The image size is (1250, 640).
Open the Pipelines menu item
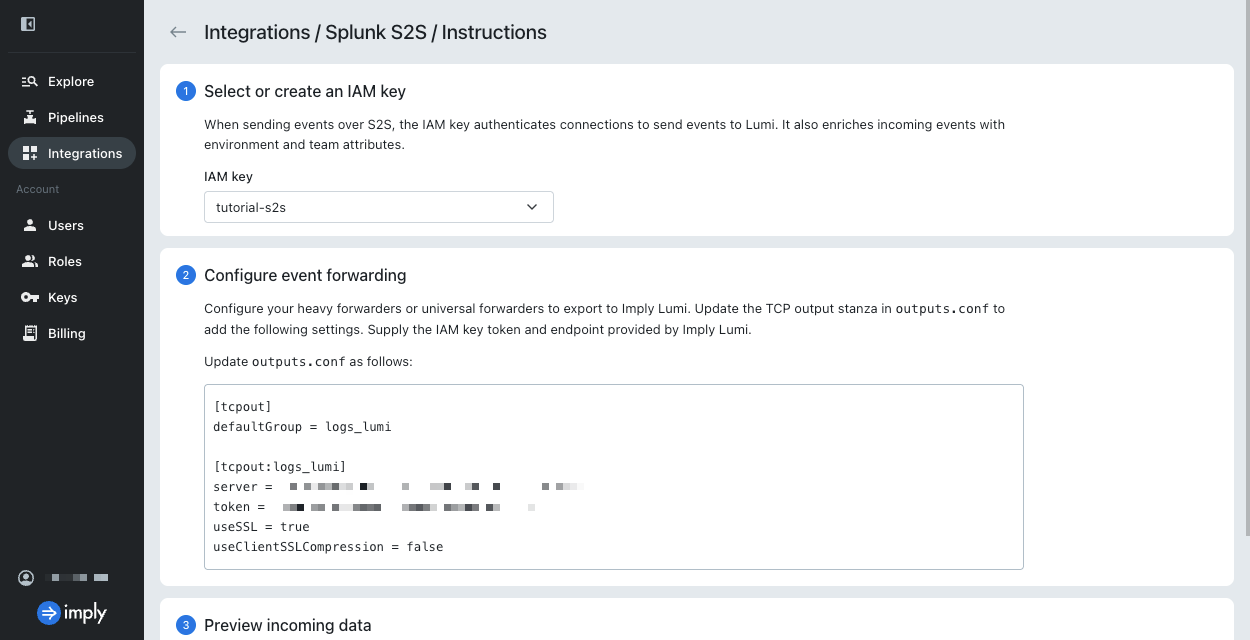point(72,117)
